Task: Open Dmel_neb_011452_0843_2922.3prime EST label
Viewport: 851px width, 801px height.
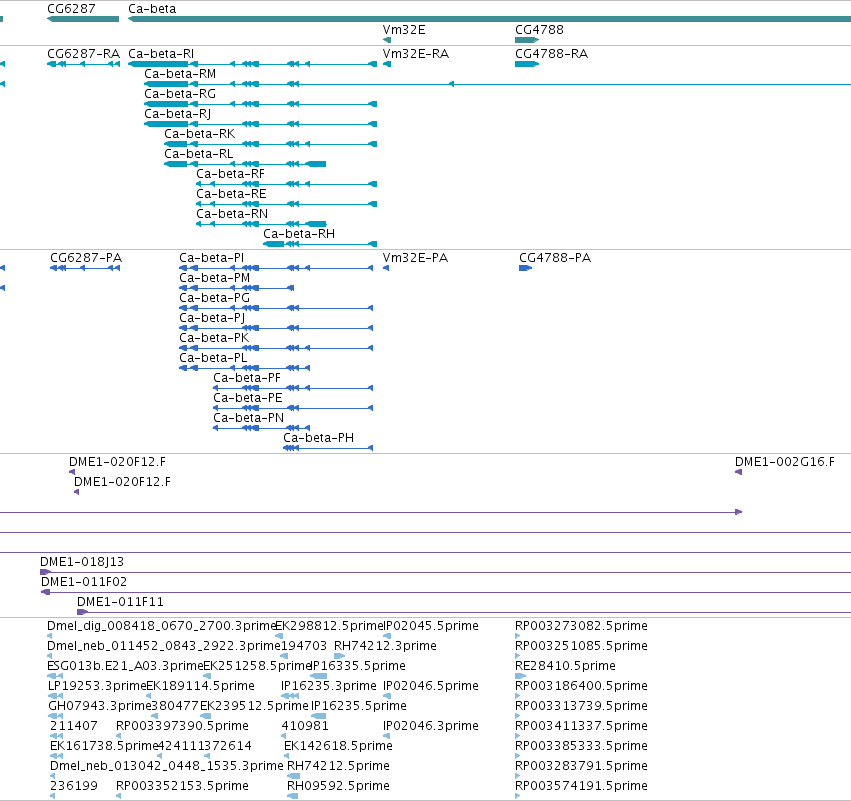Action: [163, 646]
